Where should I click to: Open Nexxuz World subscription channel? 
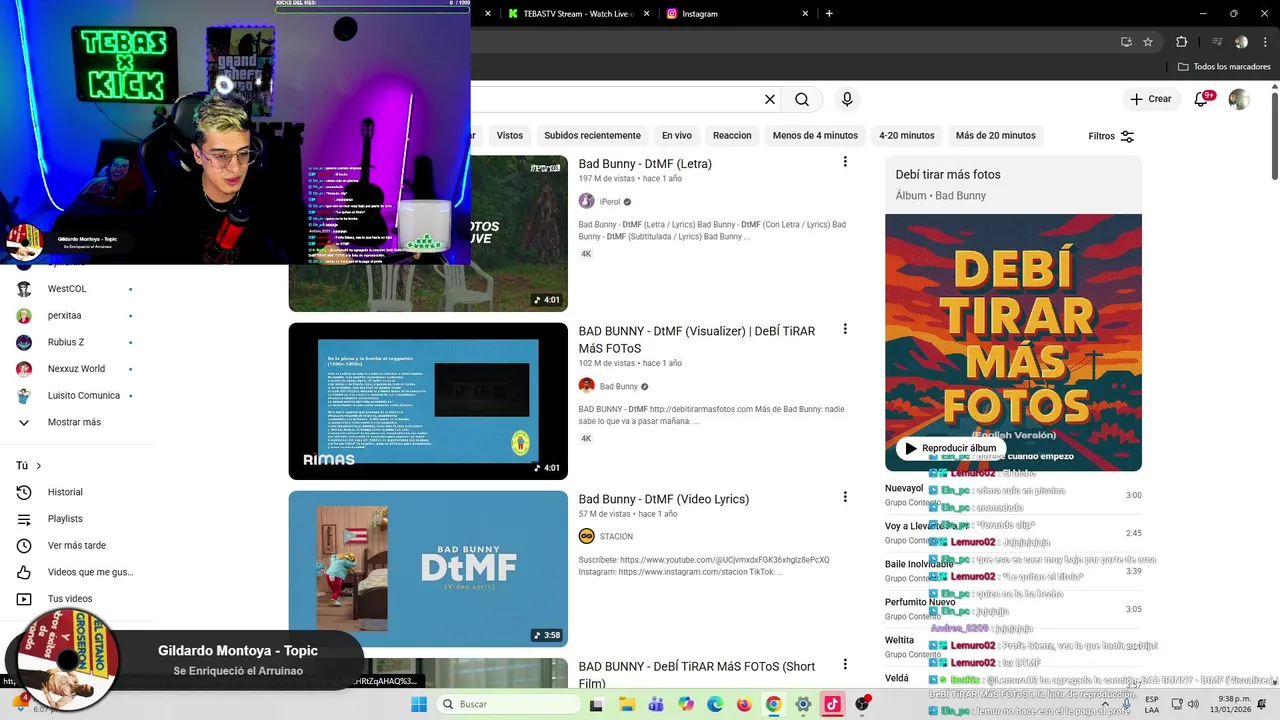pos(76,369)
